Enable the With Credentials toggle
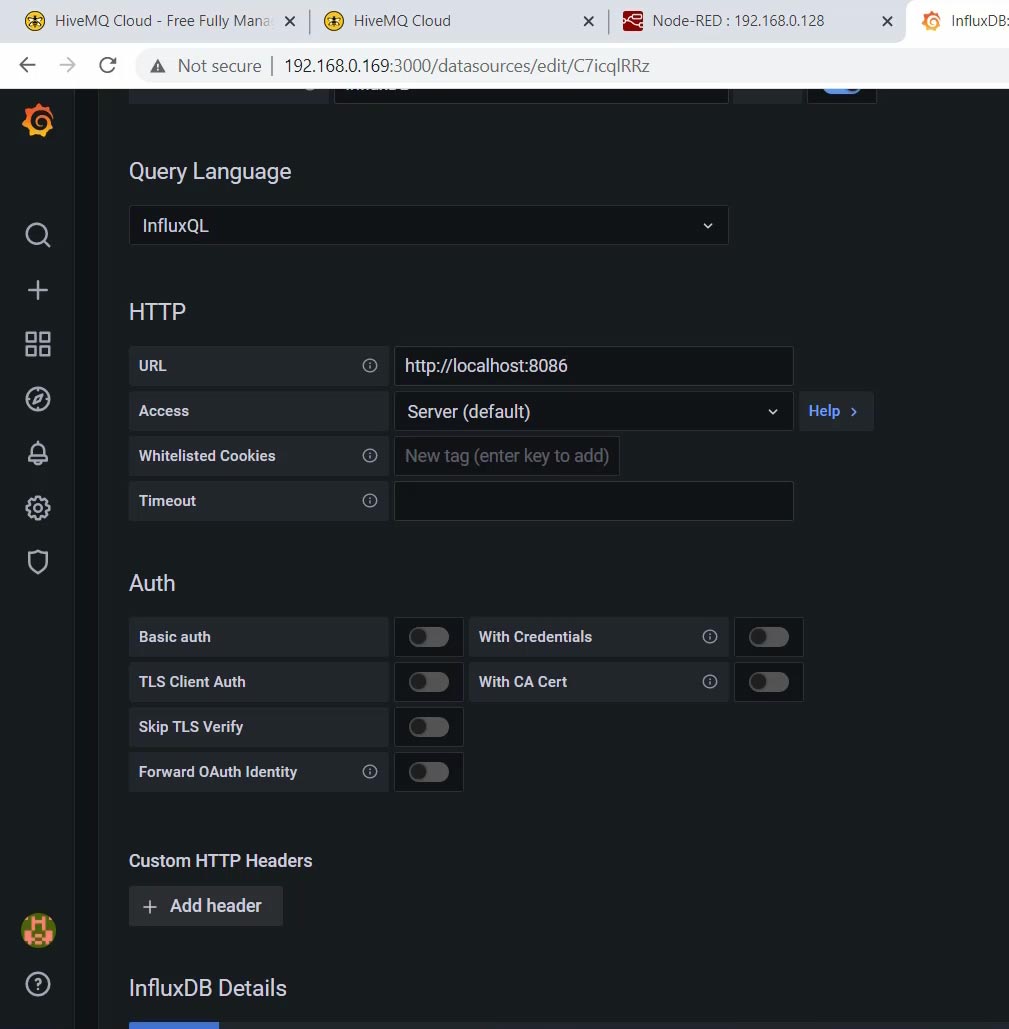 [769, 637]
